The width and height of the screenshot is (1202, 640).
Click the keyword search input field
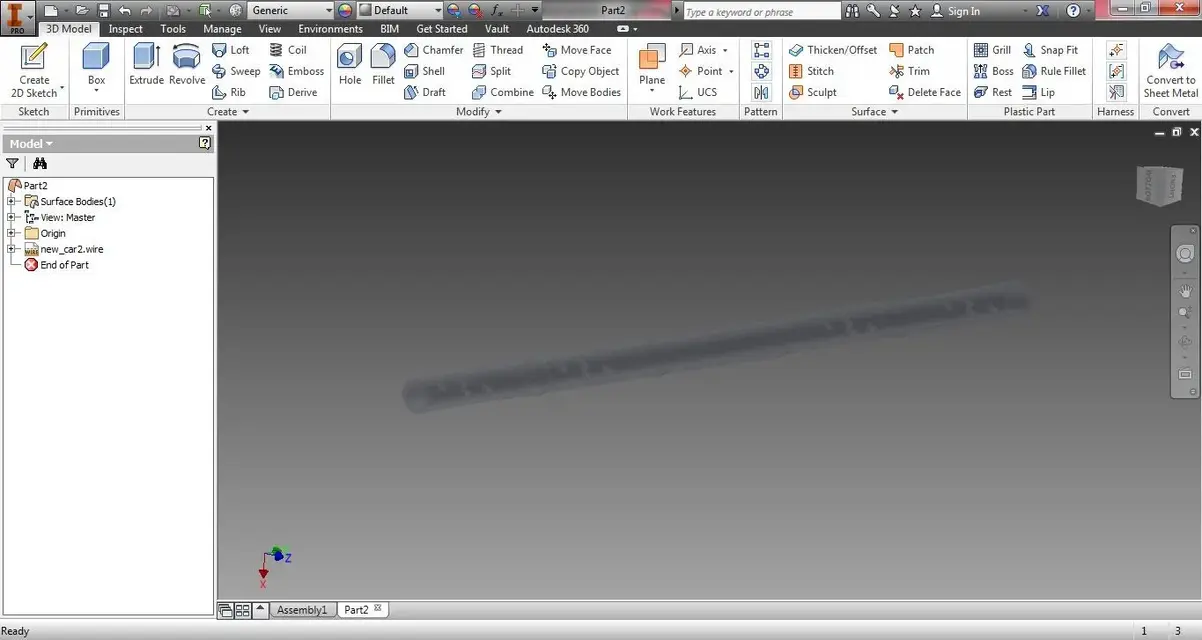pos(762,11)
